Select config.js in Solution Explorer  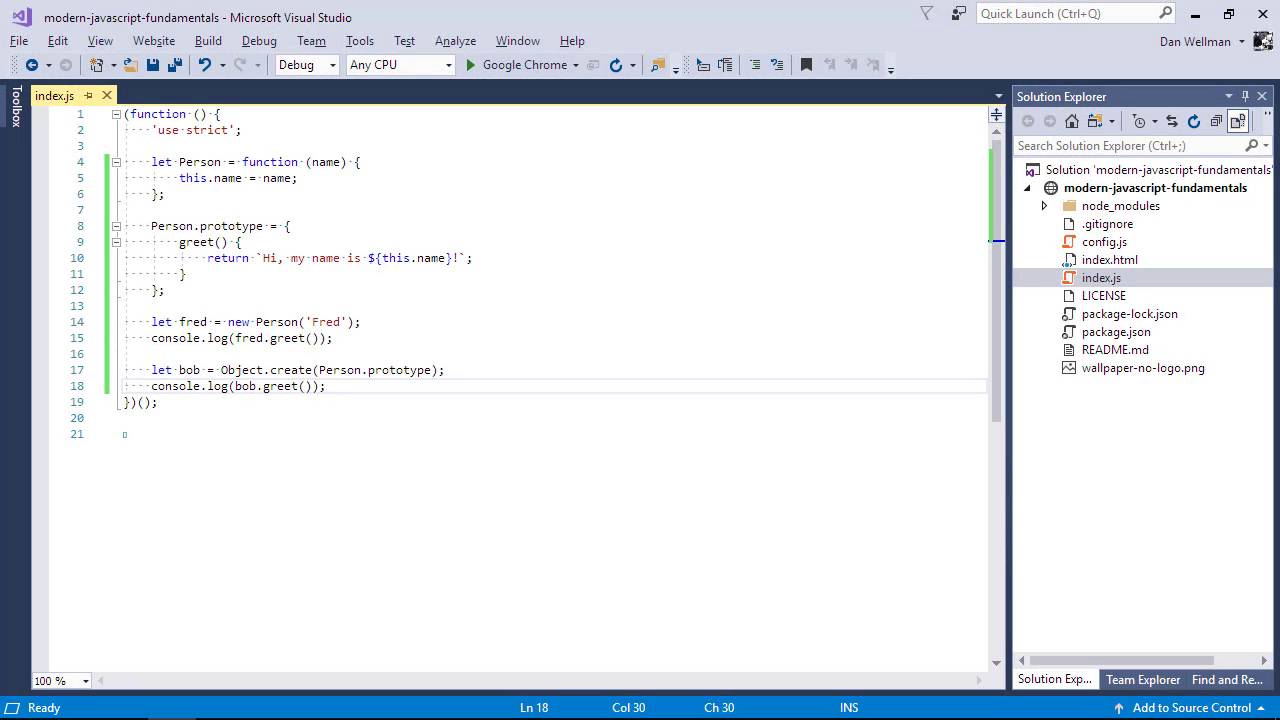click(x=1104, y=242)
